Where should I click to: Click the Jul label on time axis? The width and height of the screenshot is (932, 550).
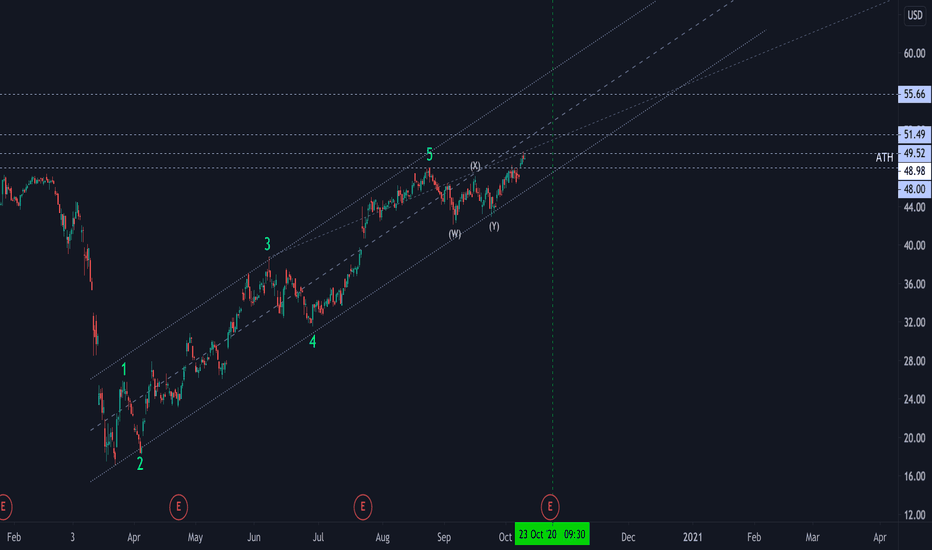(x=318, y=538)
